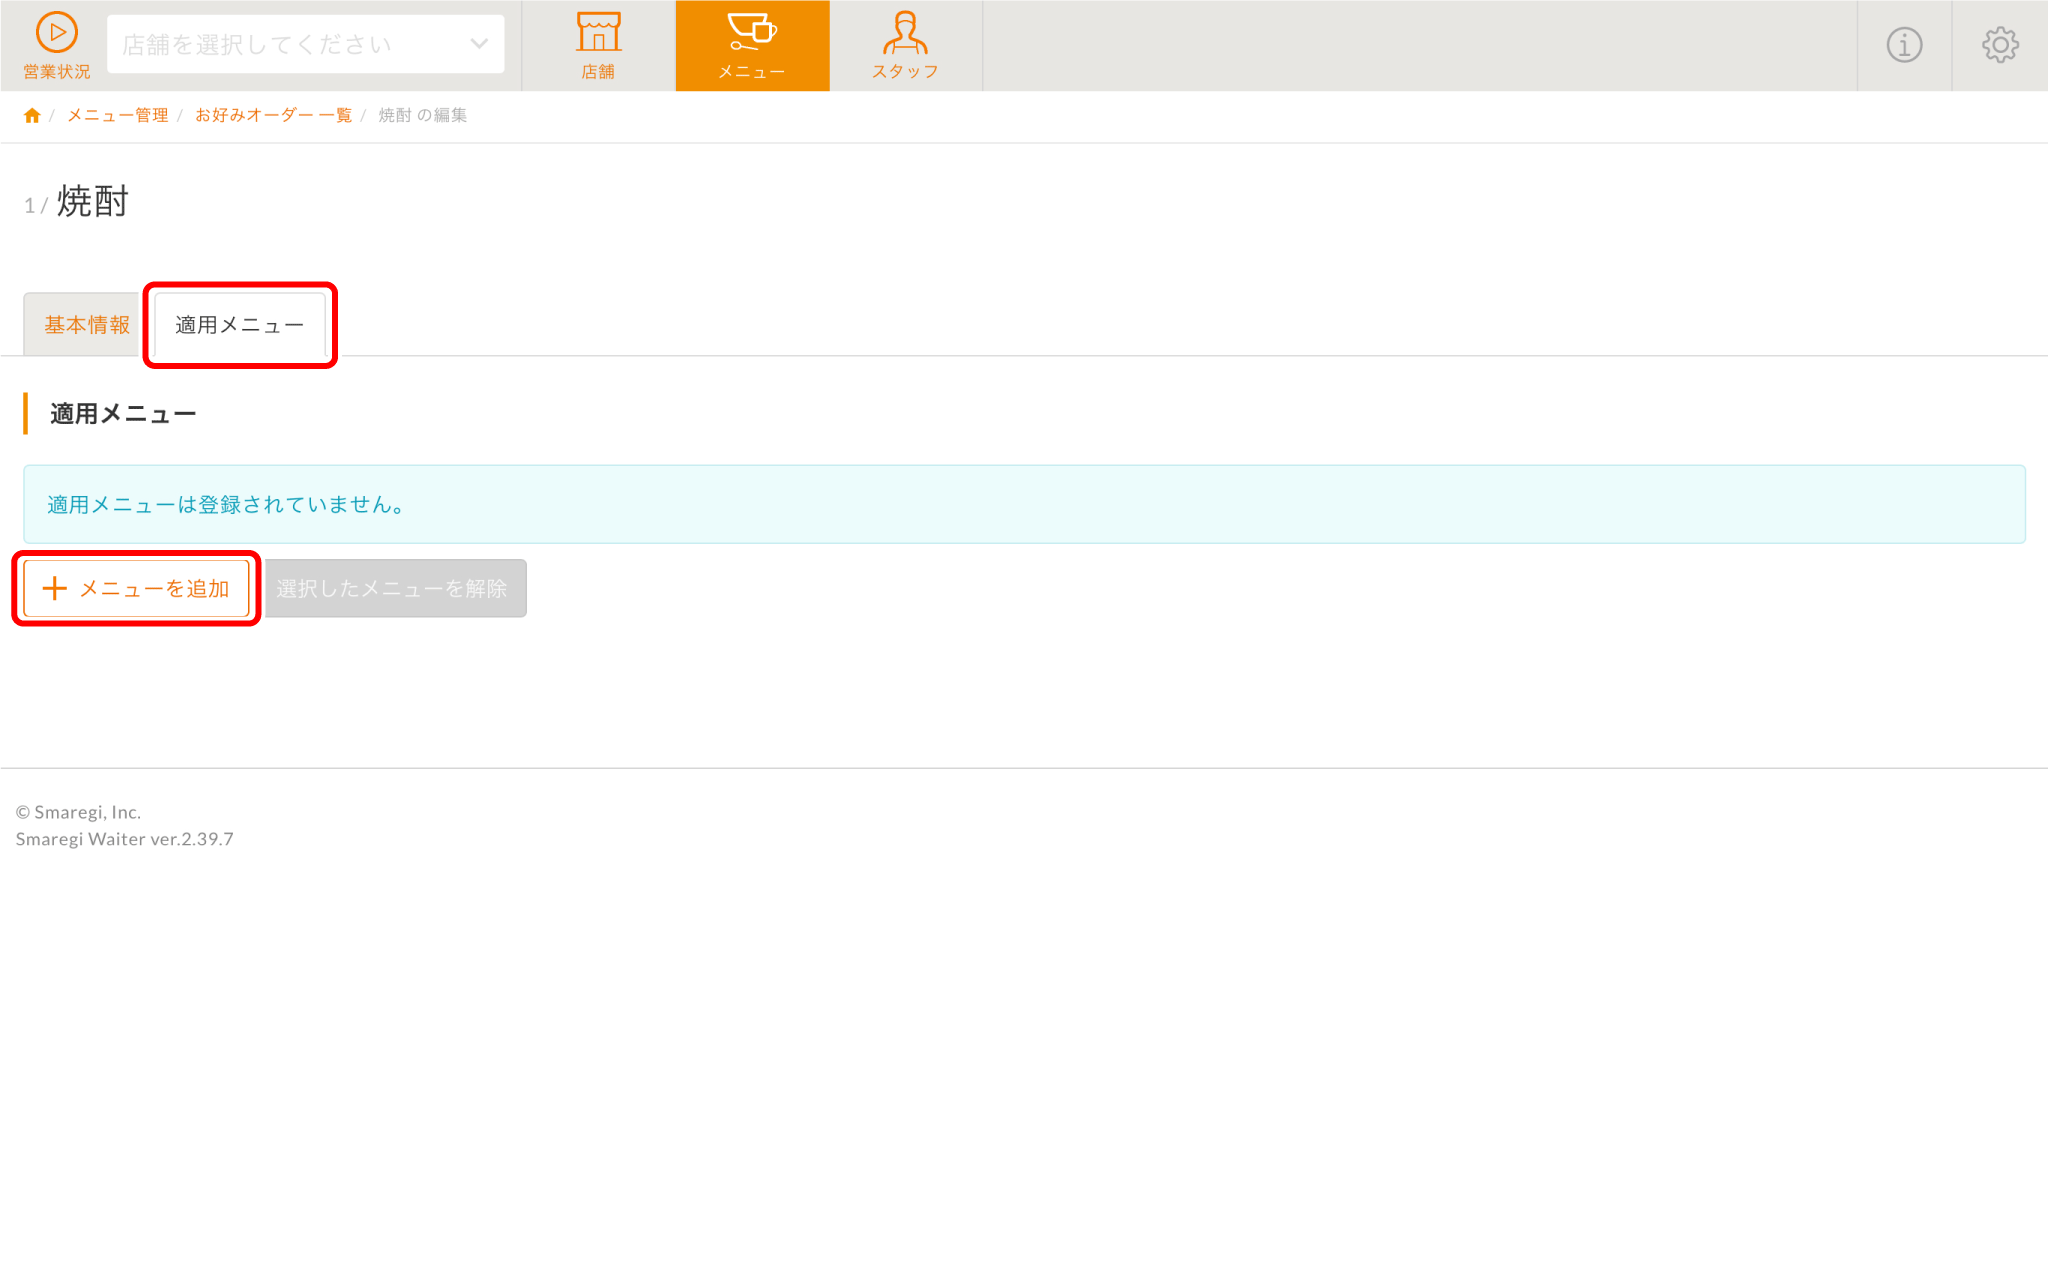Open お好みオーダー 一覧 breadcrumb link

click(273, 116)
